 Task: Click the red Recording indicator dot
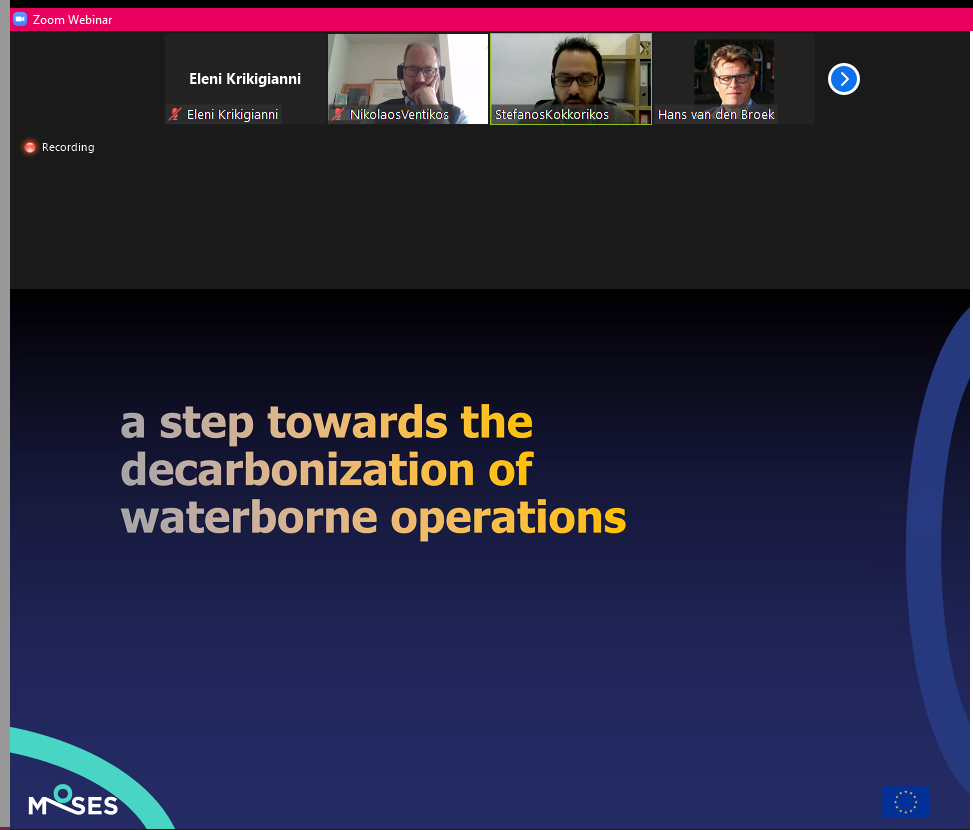[x=29, y=147]
